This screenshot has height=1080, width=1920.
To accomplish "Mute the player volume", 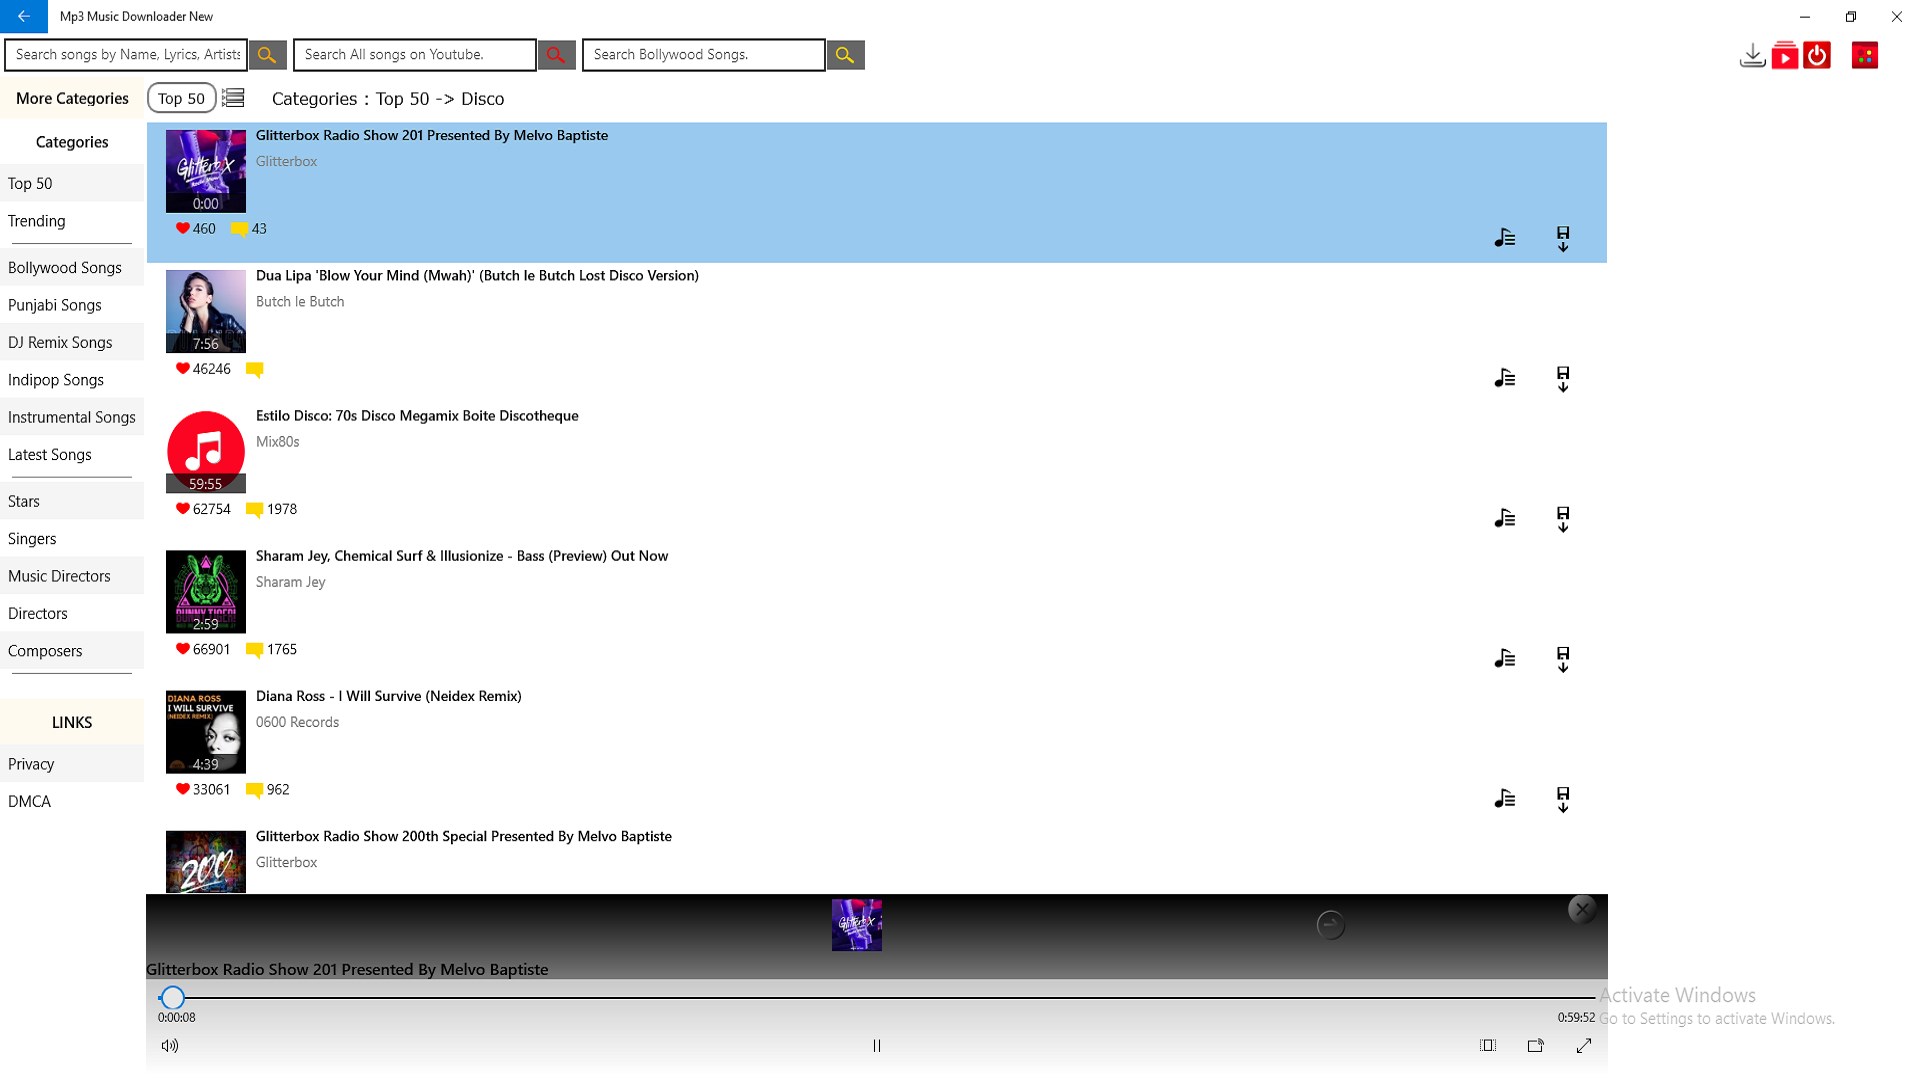I will (x=170, y=1045).
